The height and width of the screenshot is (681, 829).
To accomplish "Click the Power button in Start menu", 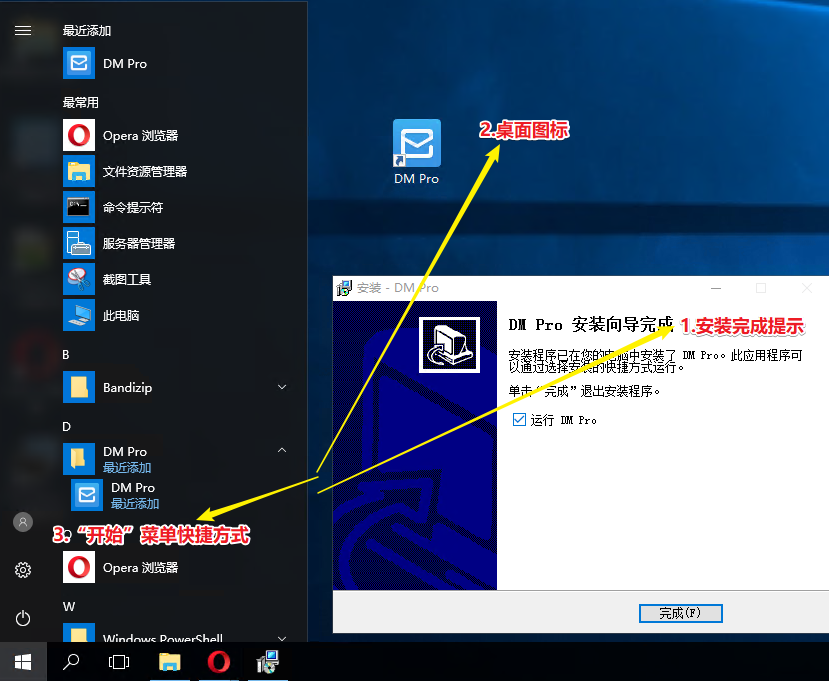I will [x=23, y=618].
